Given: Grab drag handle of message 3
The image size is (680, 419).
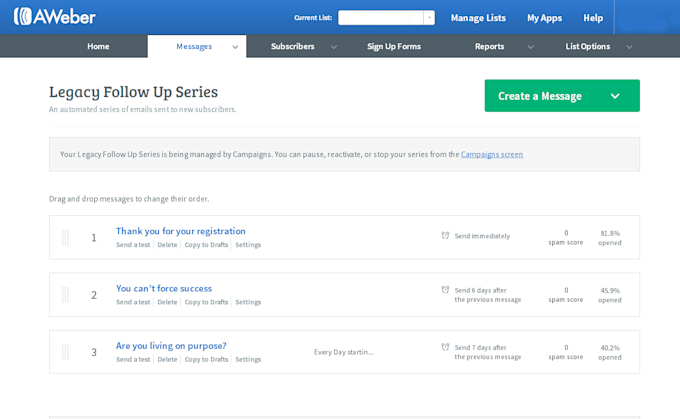Looking at the screenshot, I should (66, 352).
